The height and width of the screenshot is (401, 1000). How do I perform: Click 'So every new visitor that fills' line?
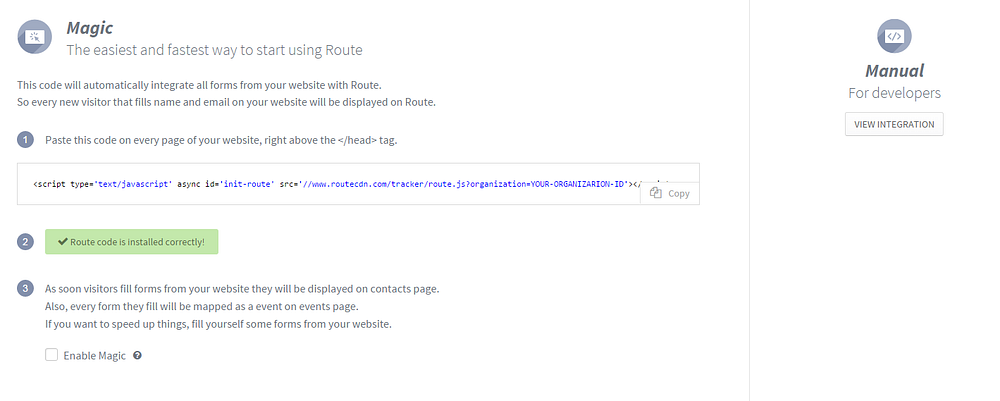pyautogui.click(x=226, y=103)
